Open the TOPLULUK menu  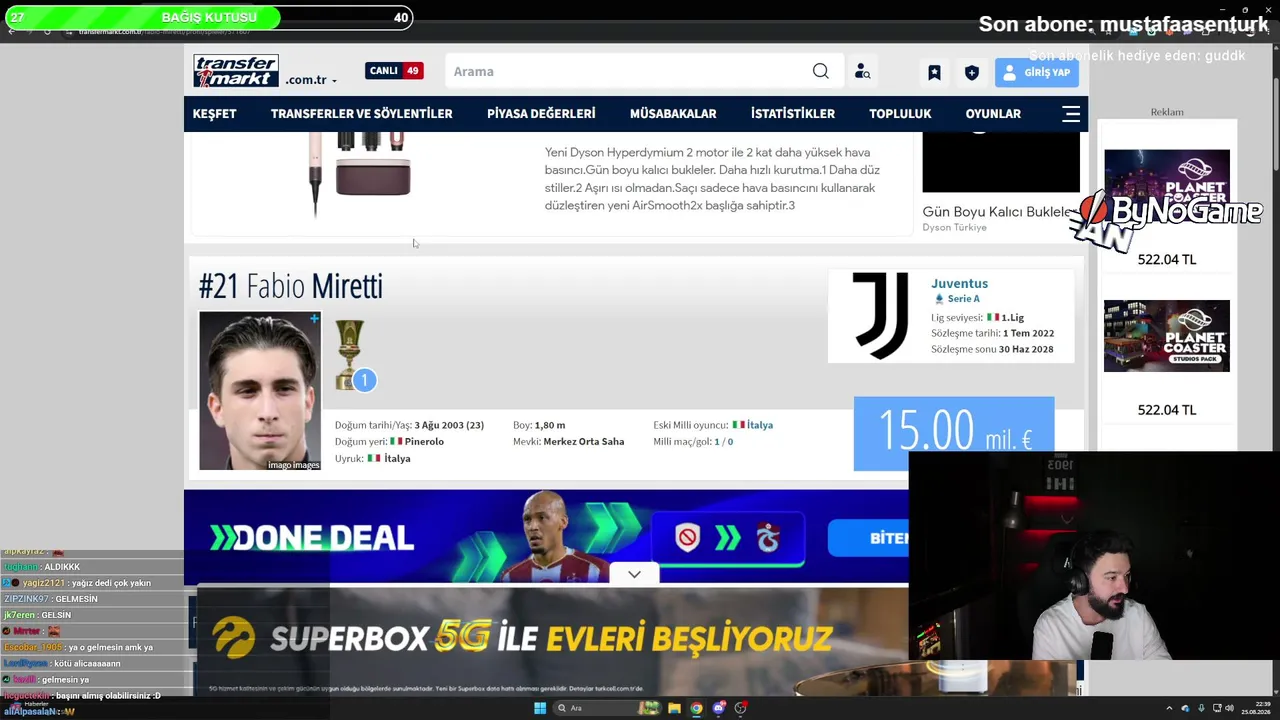click(900, 114)
